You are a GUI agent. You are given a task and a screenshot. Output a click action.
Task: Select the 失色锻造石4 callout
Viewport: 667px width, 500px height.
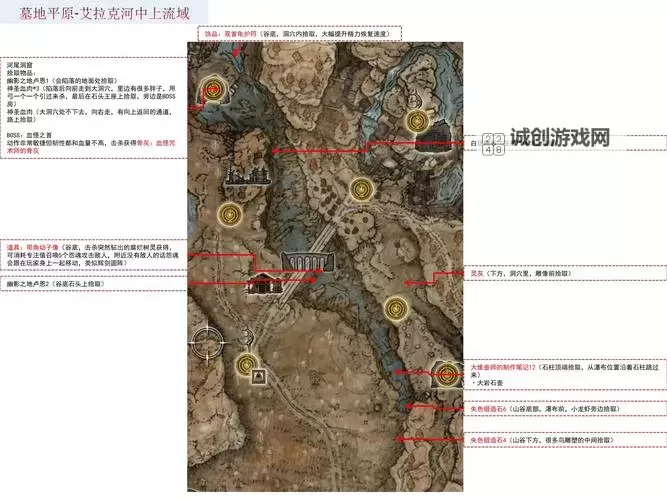(565, 440)
